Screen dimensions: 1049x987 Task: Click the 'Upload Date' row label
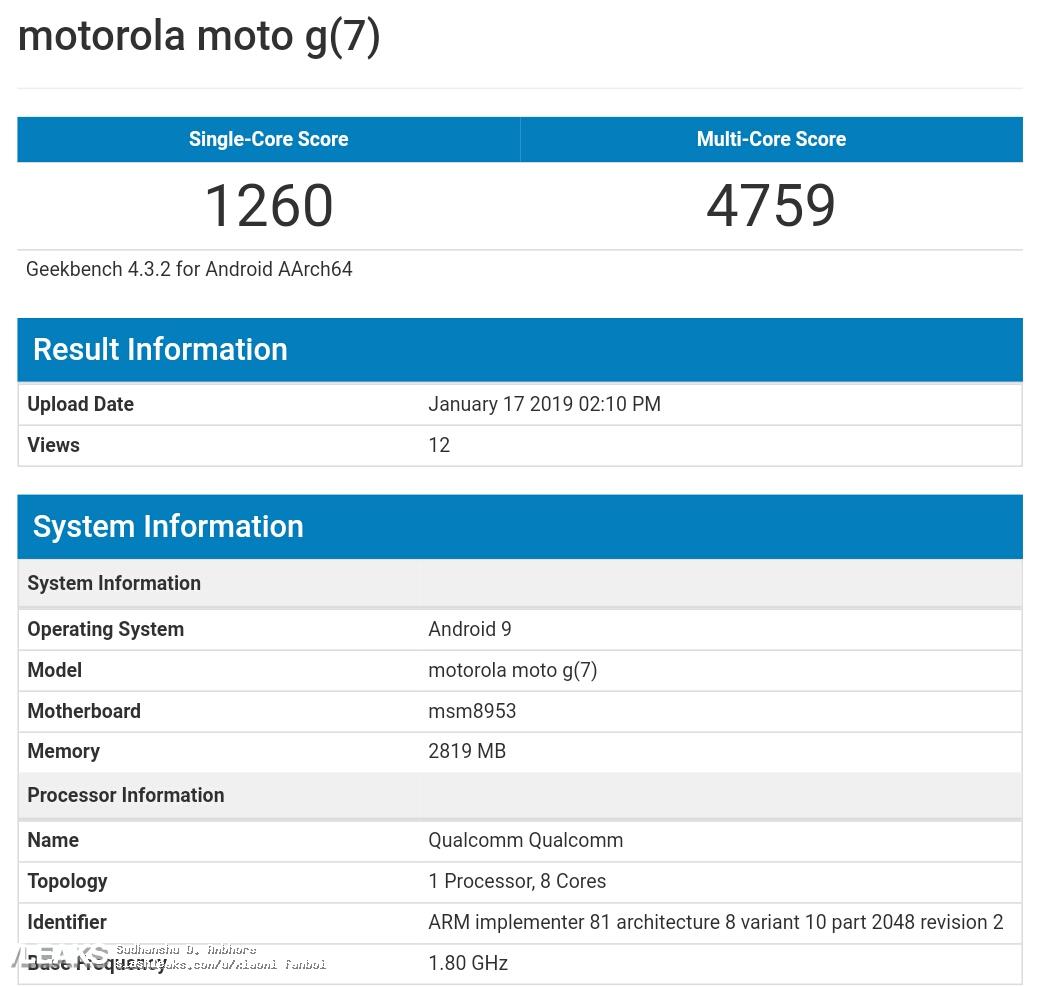(80, 404)
